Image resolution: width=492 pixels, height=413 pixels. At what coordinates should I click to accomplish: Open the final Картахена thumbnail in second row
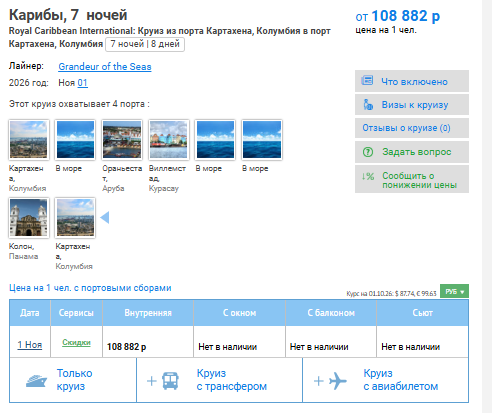click(75, 218)
